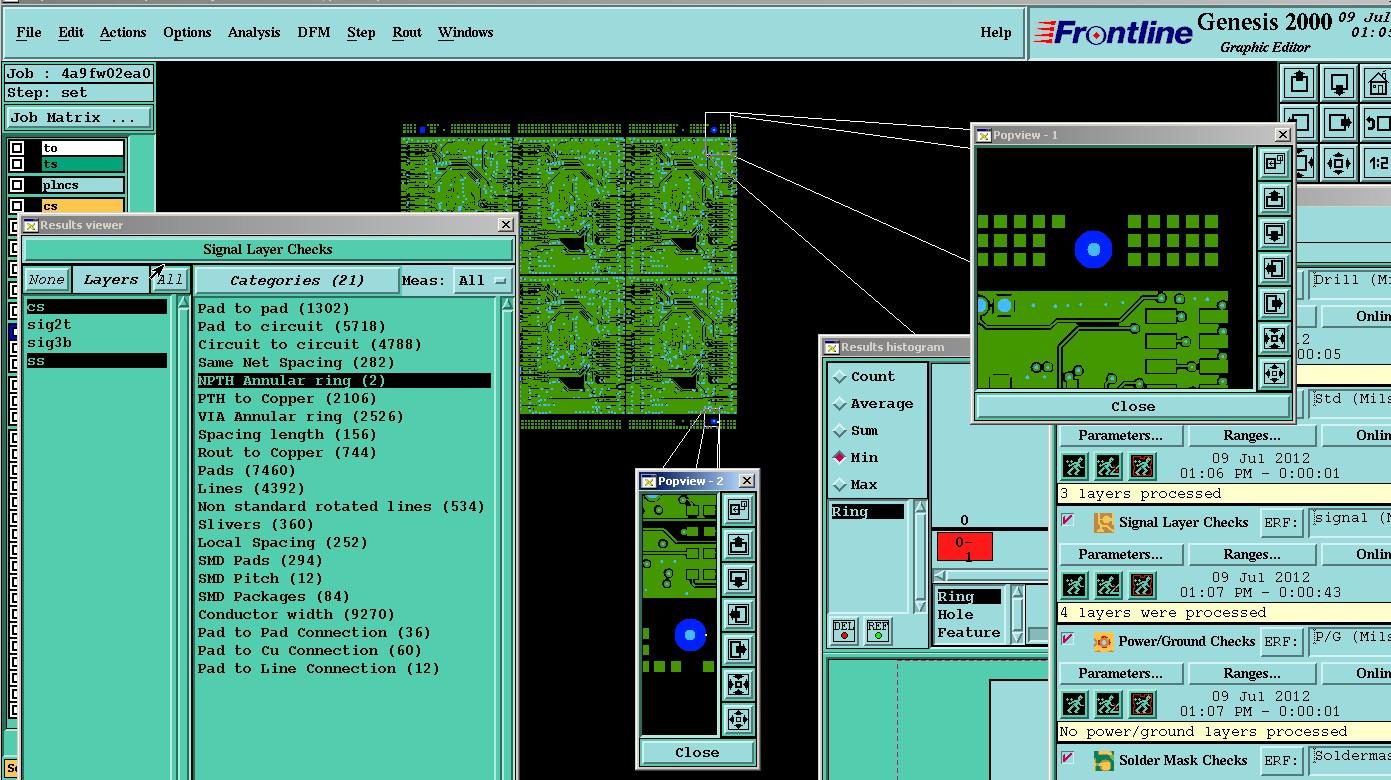Screen dimensions: 1391x780
Task: Click the All button beside Layers
Action: coord(170,280)
